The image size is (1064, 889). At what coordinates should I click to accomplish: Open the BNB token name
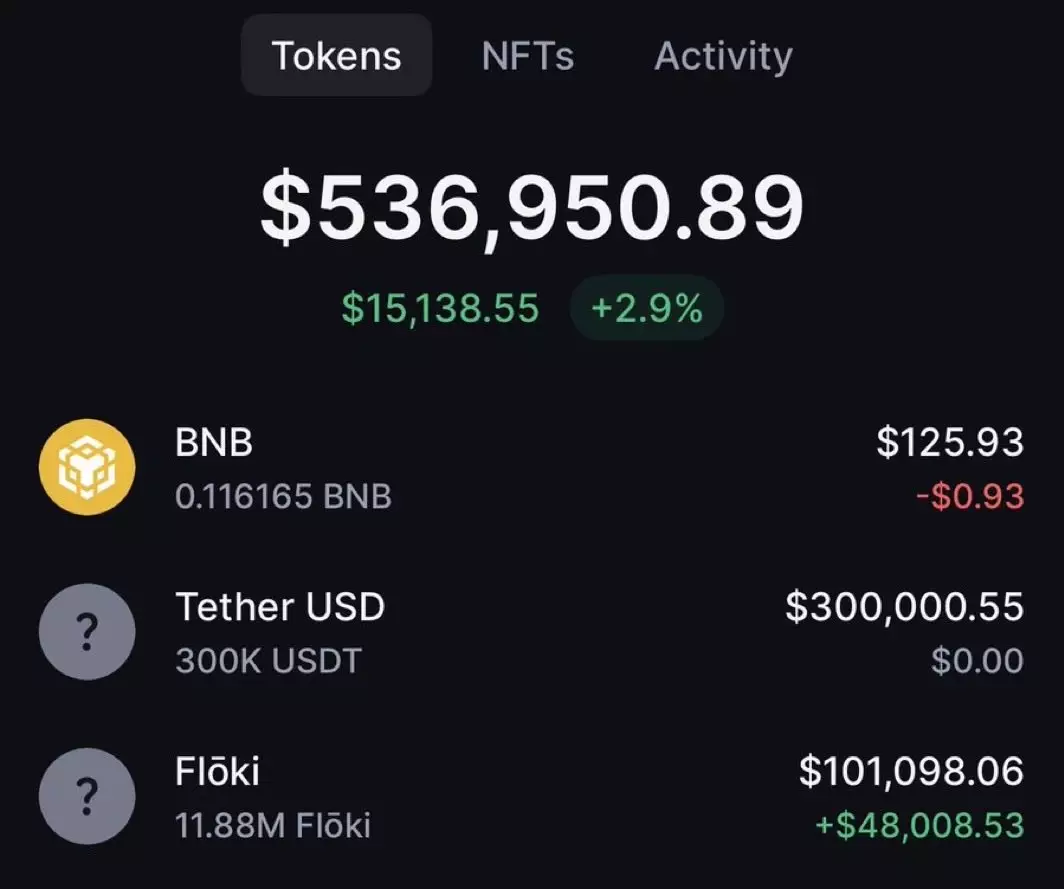point(214,443)
